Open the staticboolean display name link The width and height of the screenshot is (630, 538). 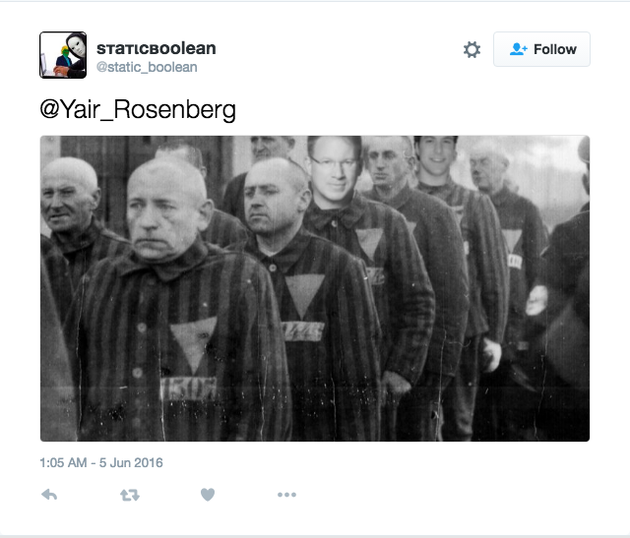(156, 48)
